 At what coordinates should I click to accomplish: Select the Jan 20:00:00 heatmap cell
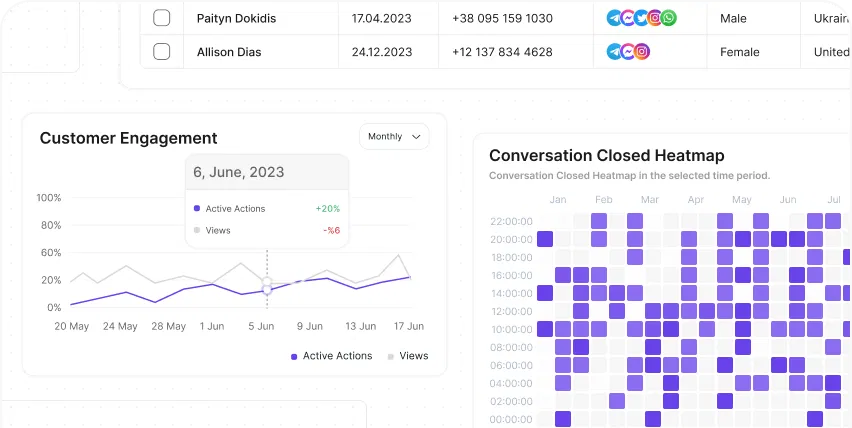click(x=545, y=239)
